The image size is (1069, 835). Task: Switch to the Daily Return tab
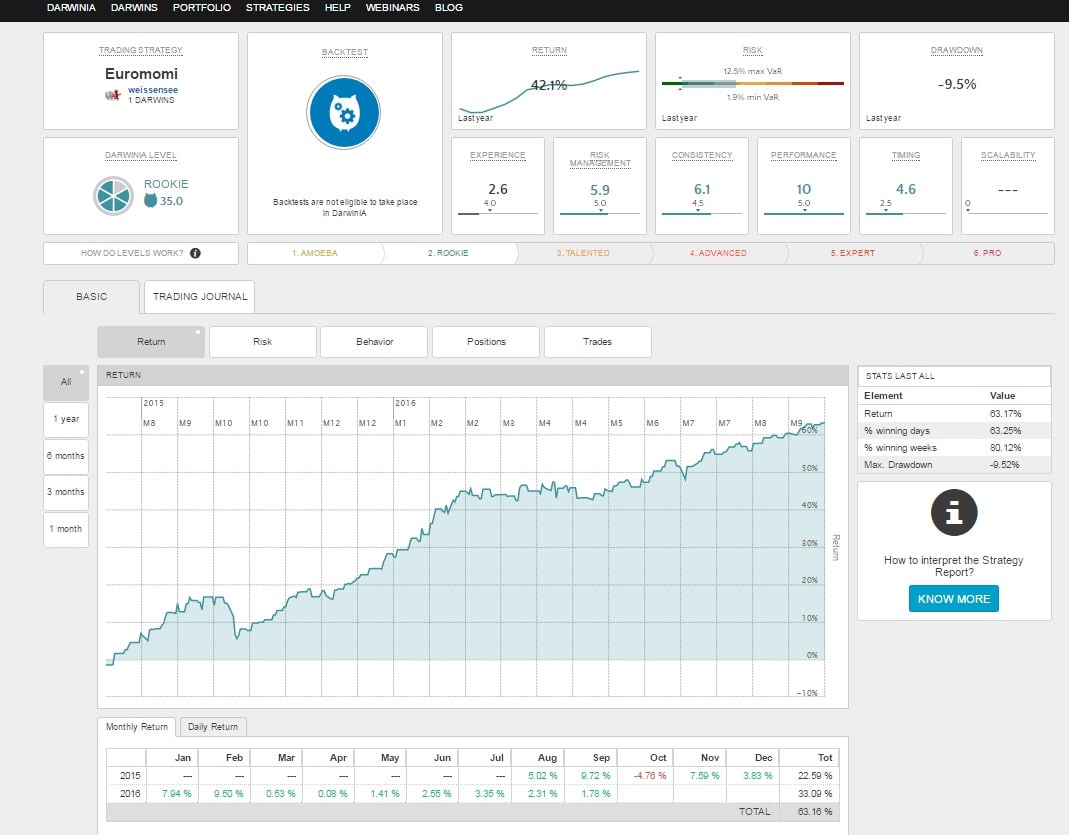(212, 727)
